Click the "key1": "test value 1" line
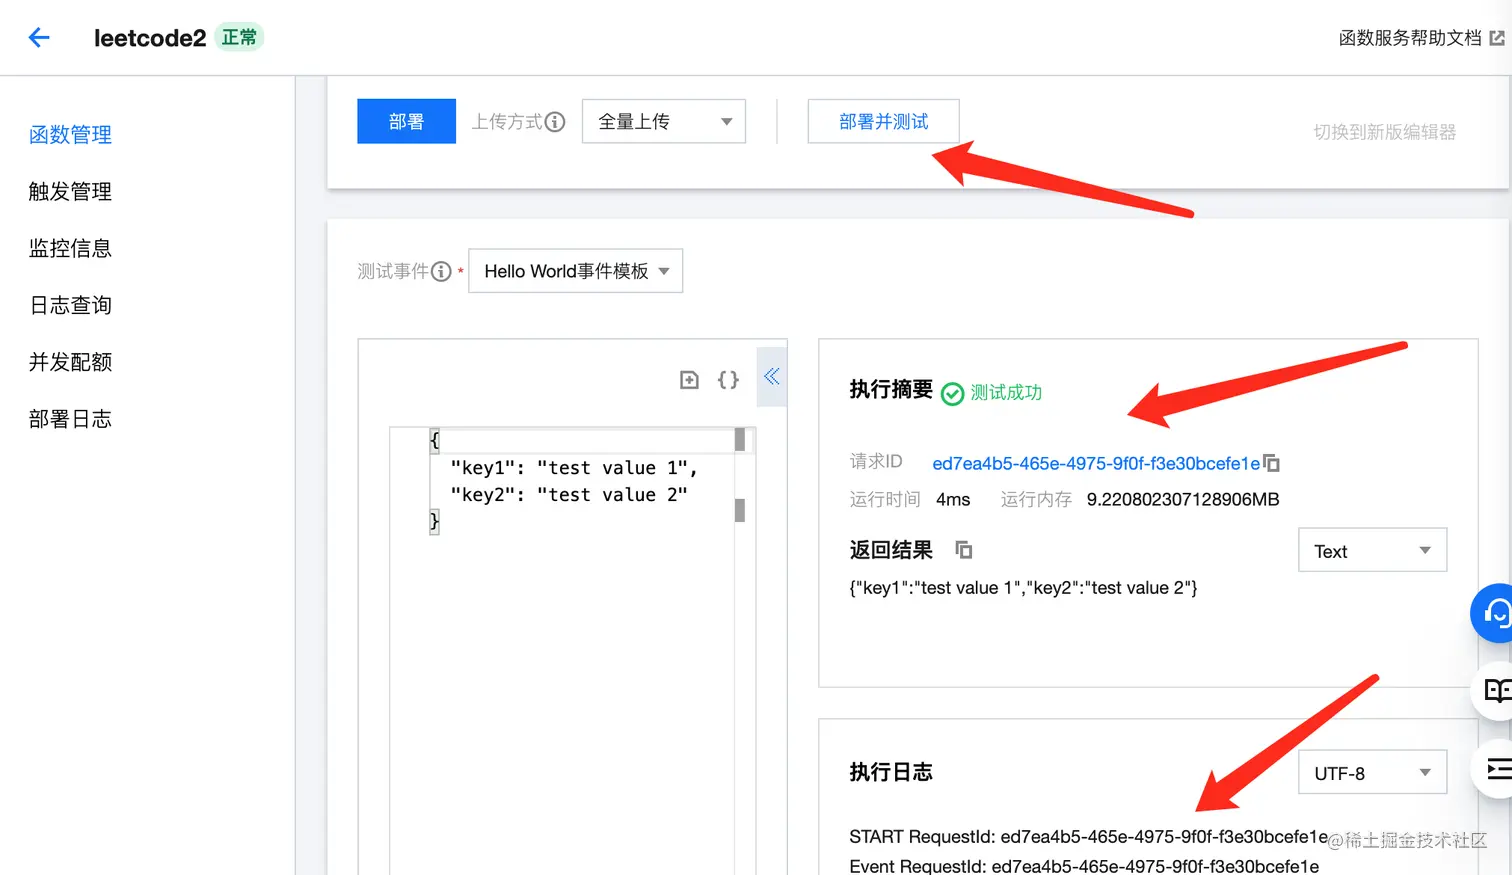The image size is (1512, 875). point(574,468)
